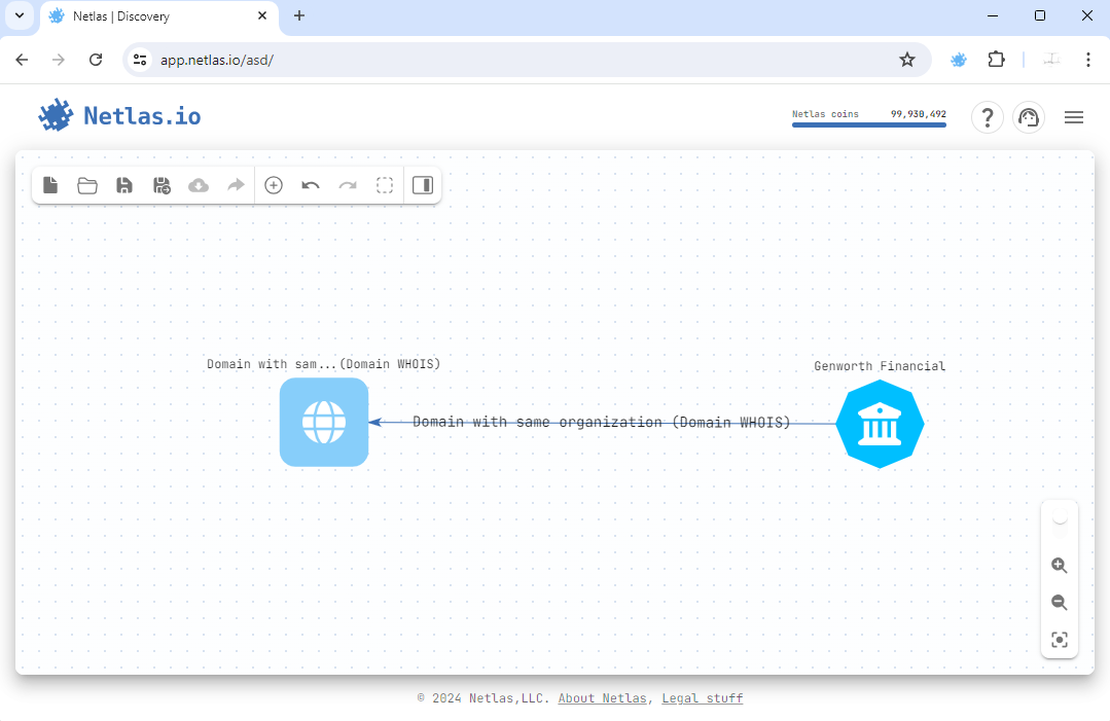The image size is (1110, 721).
Task: Add a new node with the plus icon
Action: coord(273,185)
